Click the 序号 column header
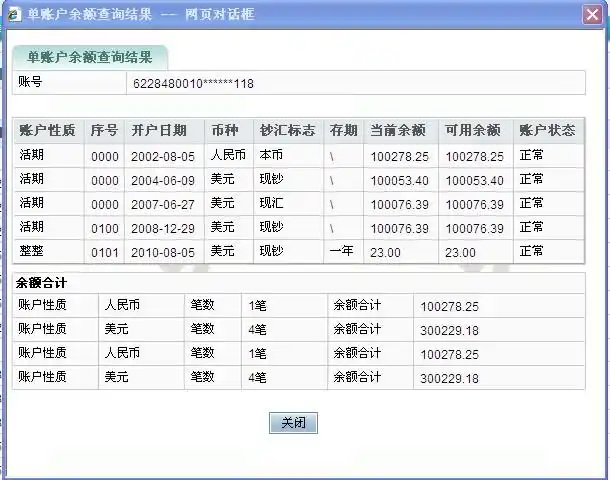610x480 pixels. click(x=104, y=130)
